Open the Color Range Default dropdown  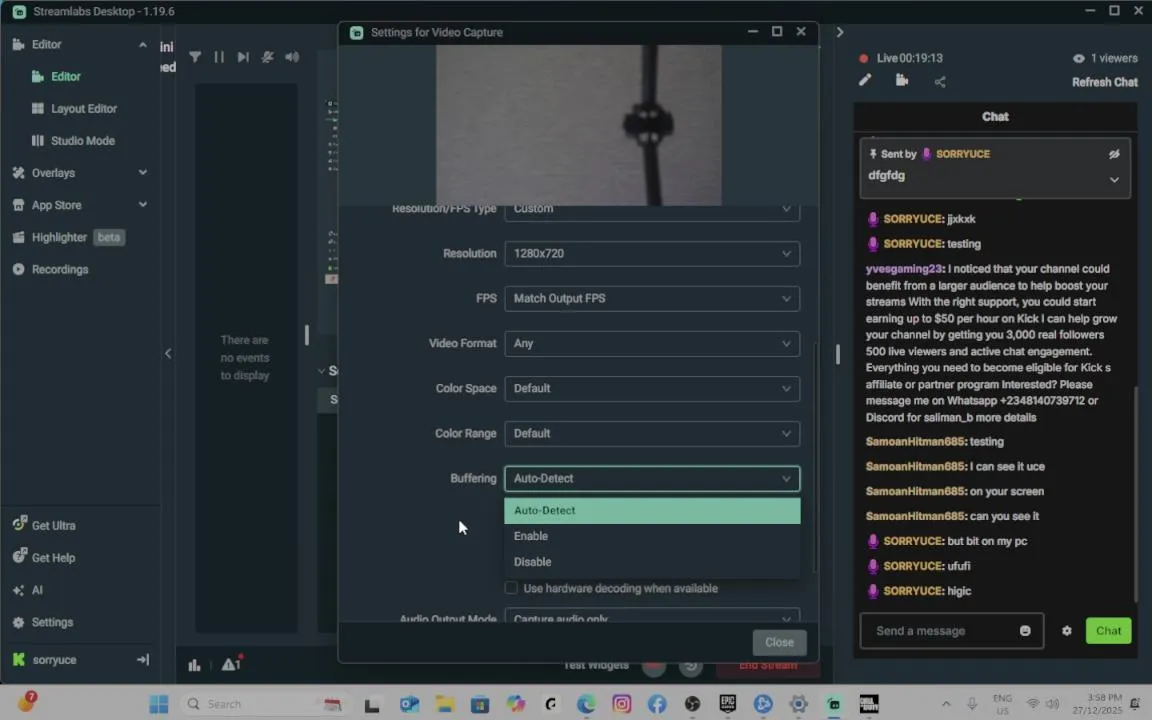[652, 433]
